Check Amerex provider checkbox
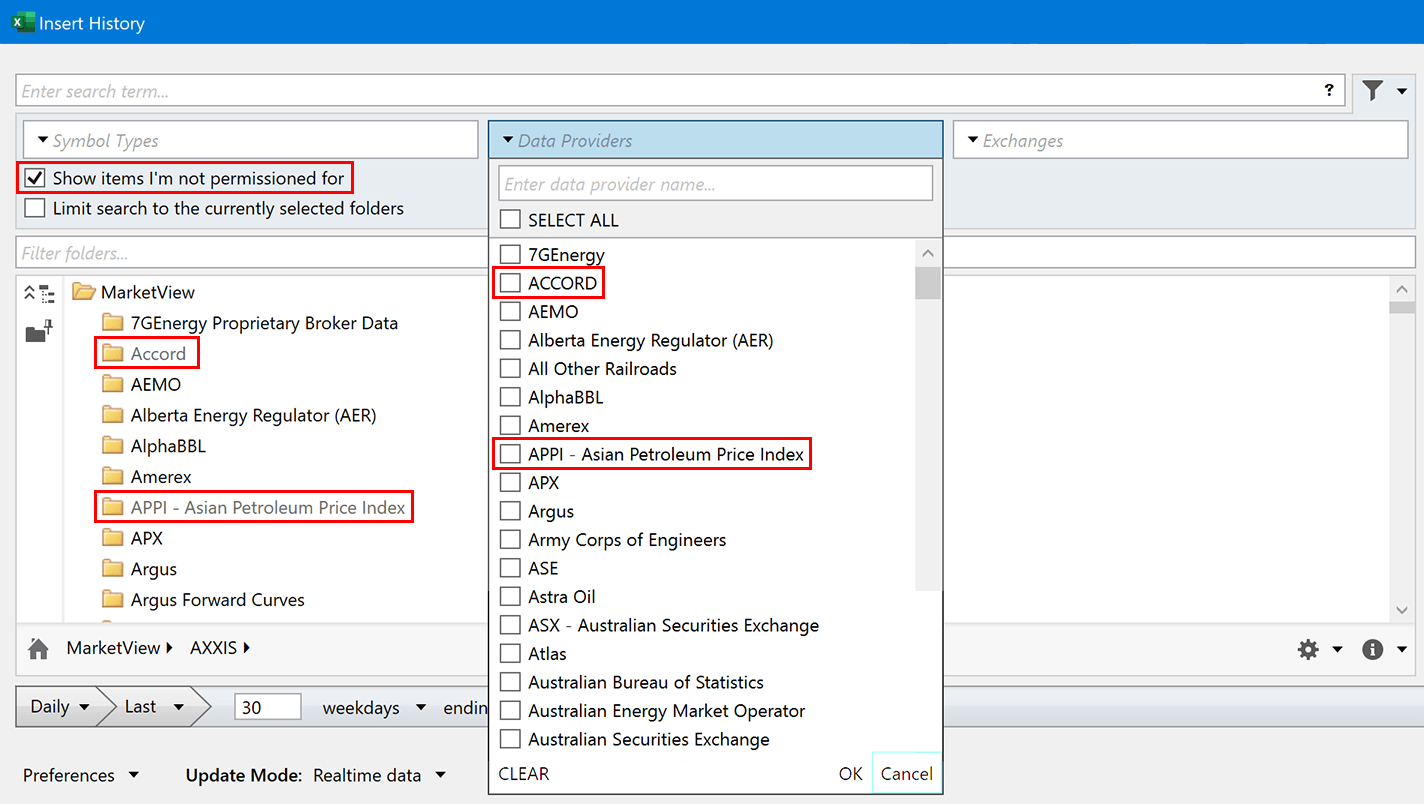The width and height of the screenshot is (1424, 804). coord(510,426)
